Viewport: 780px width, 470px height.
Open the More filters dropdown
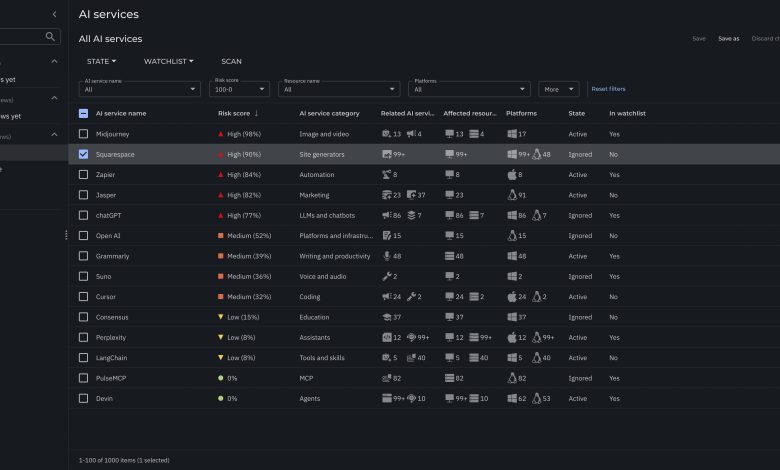559,89
